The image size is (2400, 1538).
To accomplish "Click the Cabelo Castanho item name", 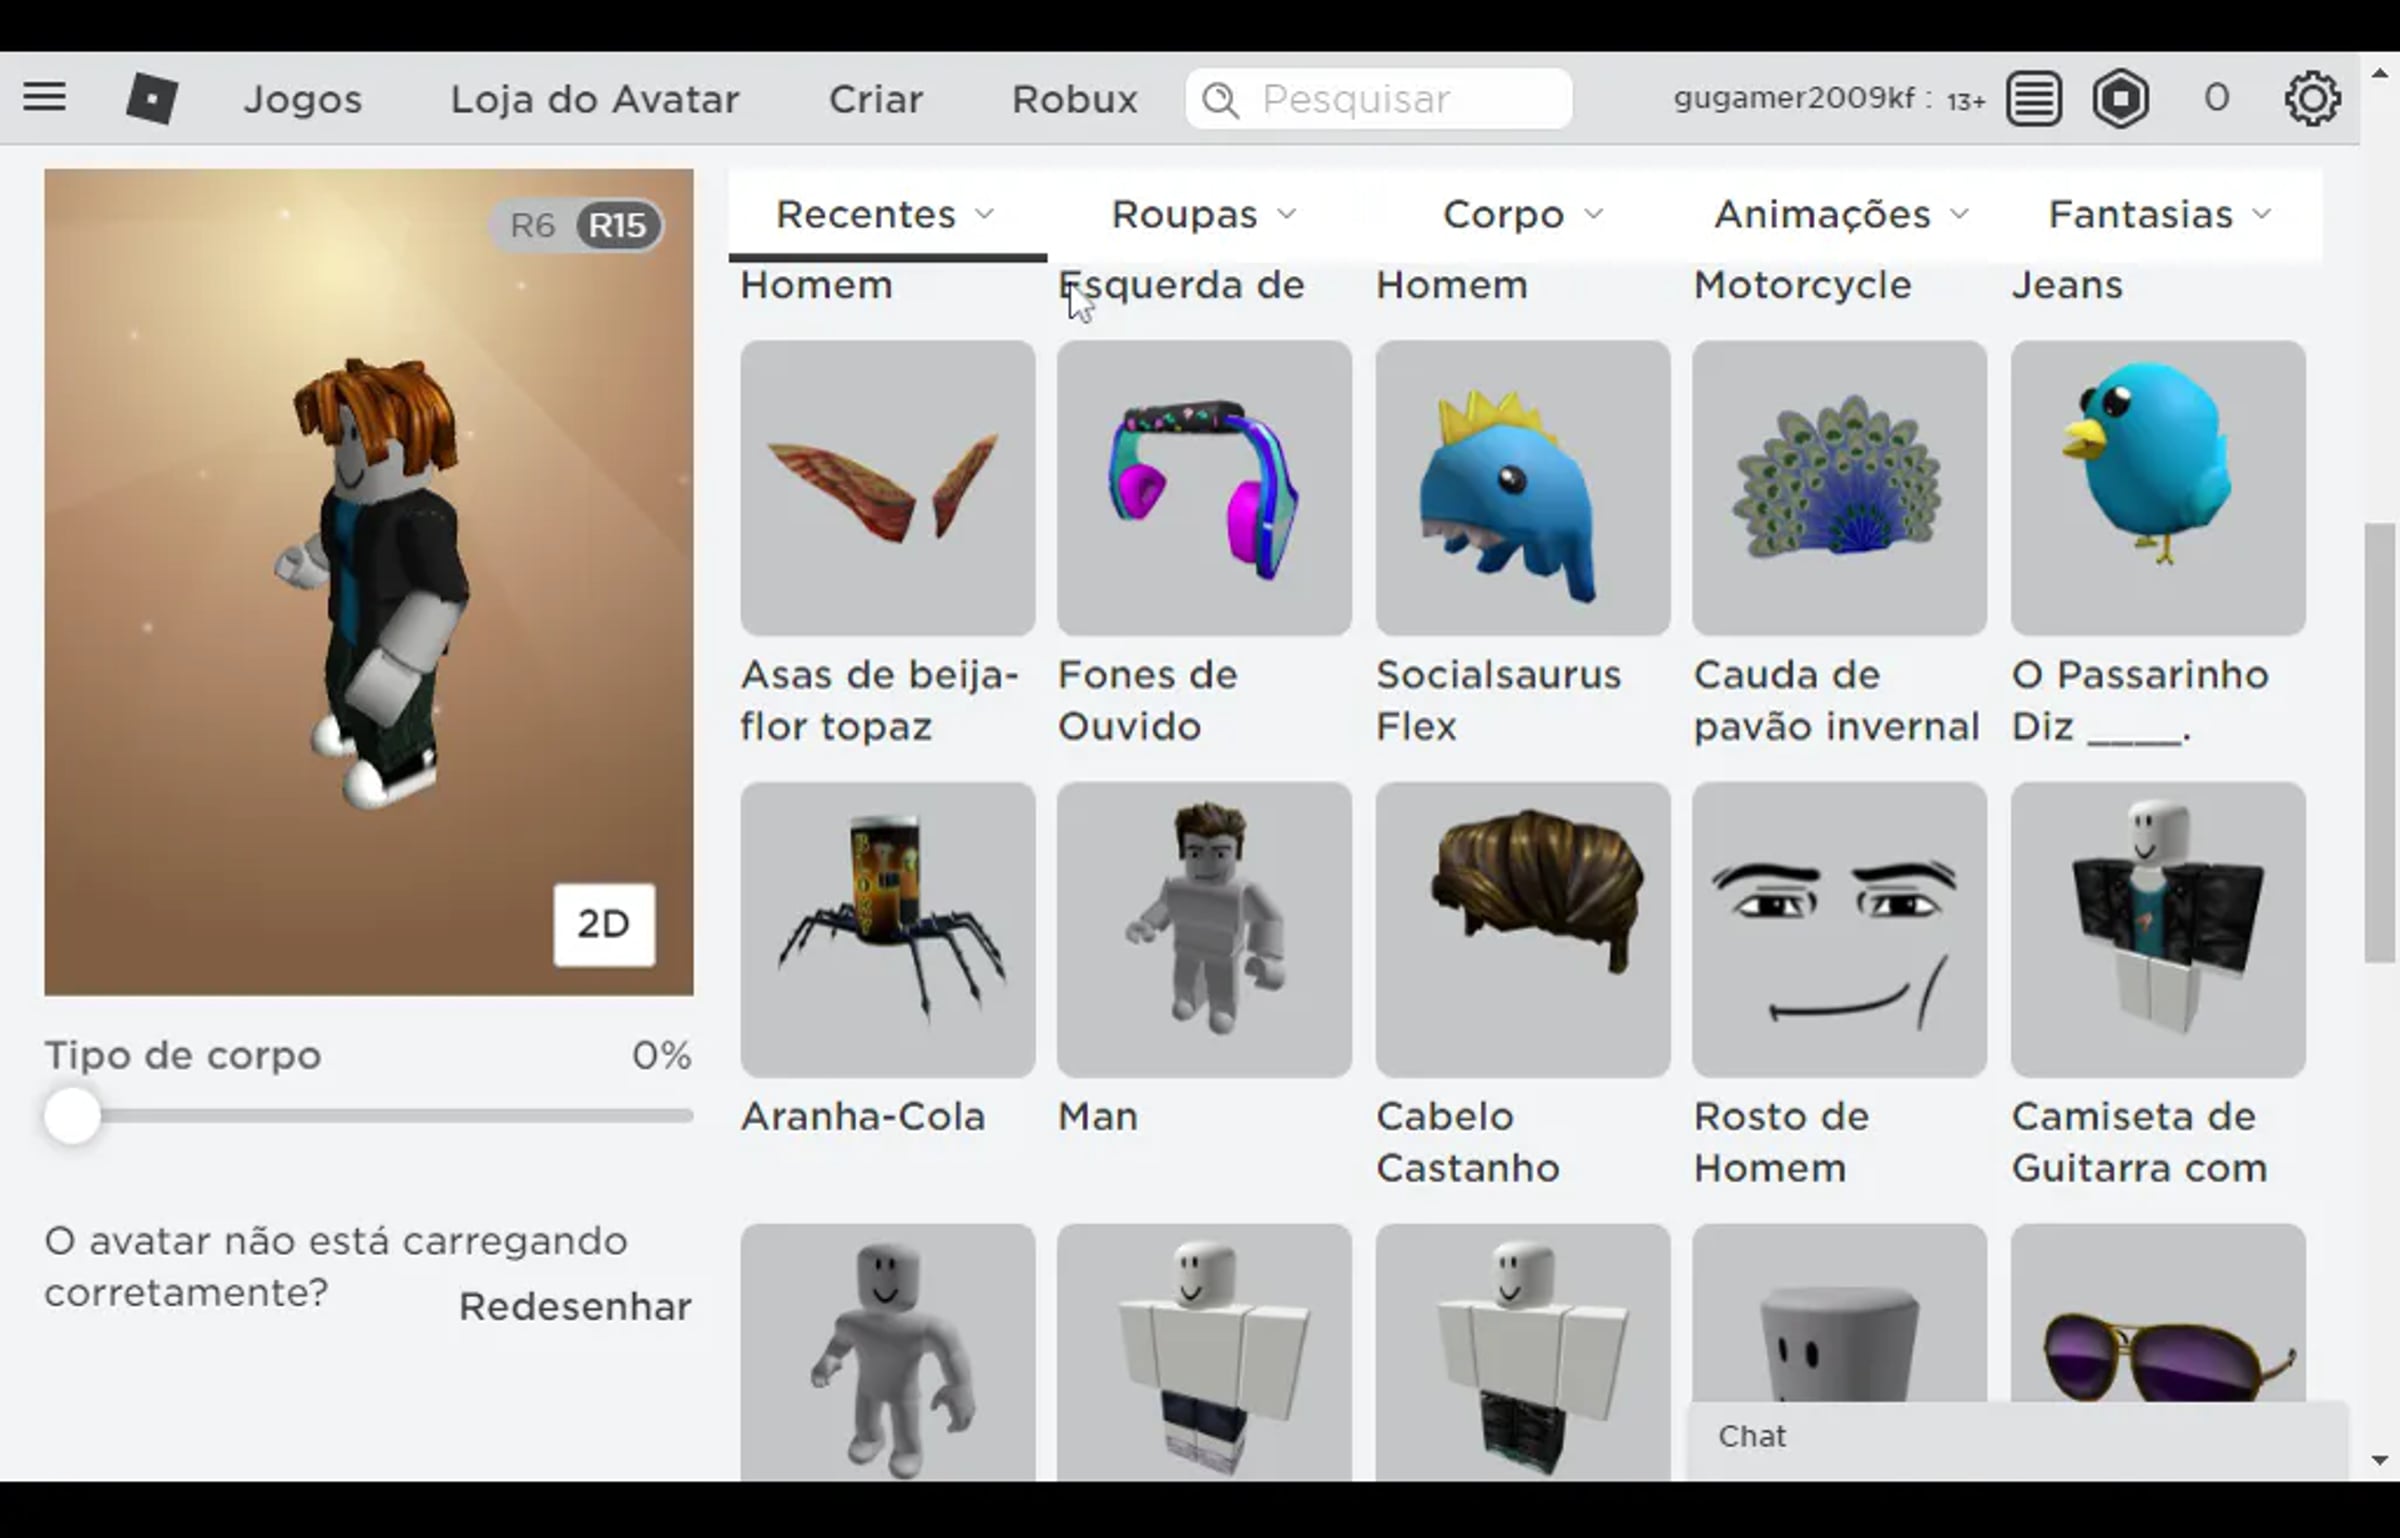I will pos(1468,1143).
